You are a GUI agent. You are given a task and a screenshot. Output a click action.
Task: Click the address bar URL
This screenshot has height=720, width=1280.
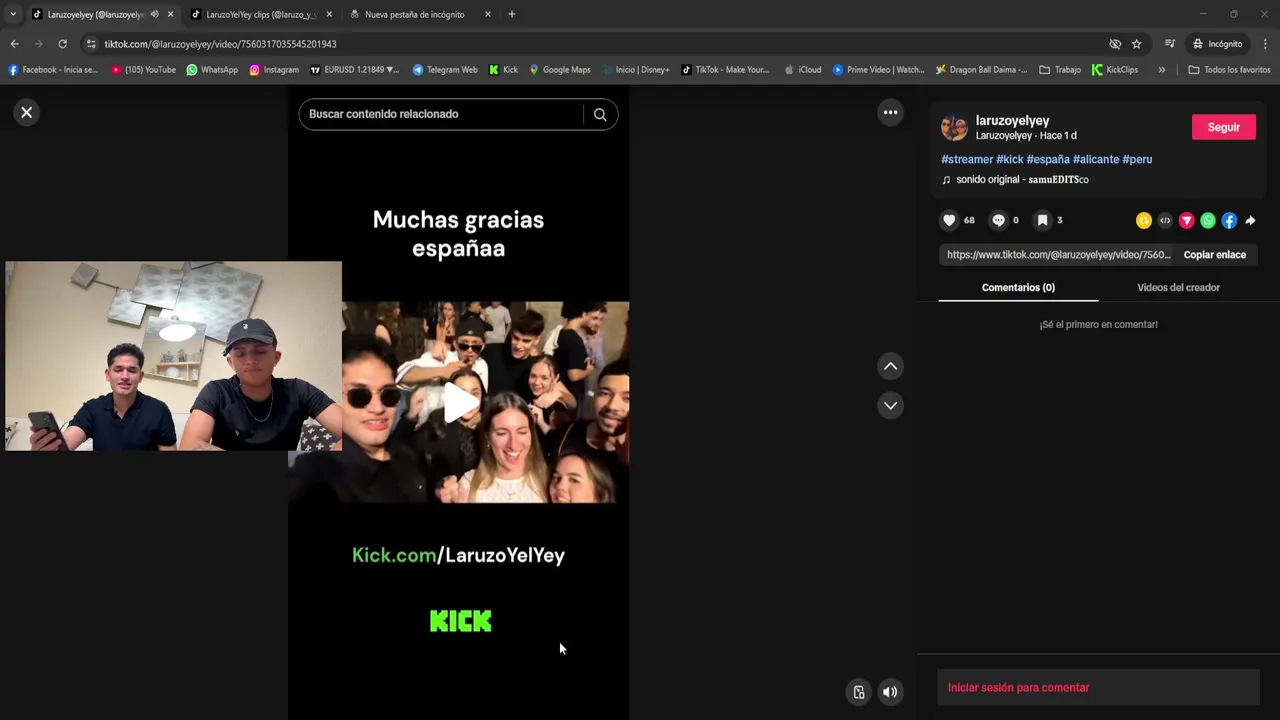coord(220,44)
